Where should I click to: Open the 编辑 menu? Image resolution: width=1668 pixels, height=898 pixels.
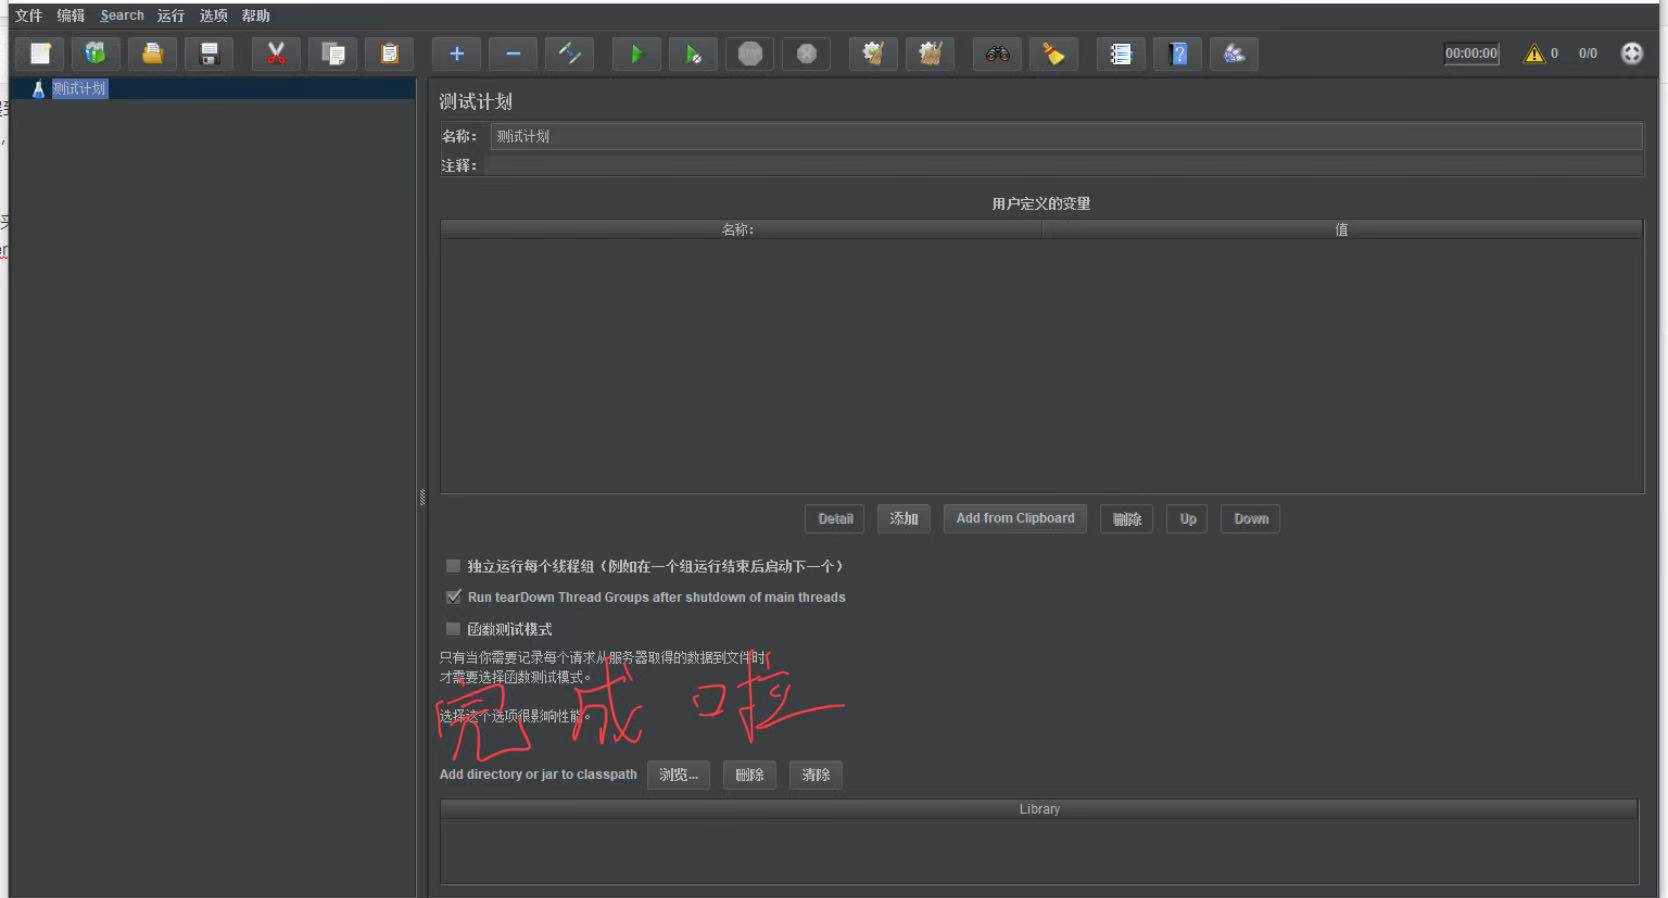71,16
